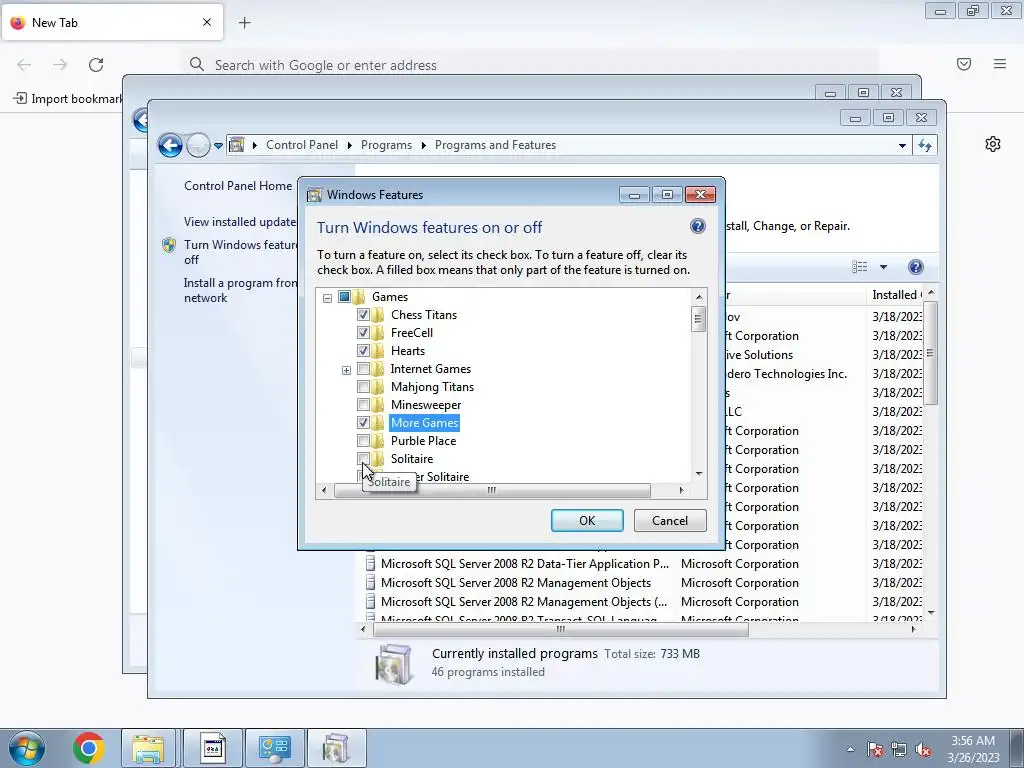
Task: Launch Chrome from the taskbar
Action: tap(88, 748)
